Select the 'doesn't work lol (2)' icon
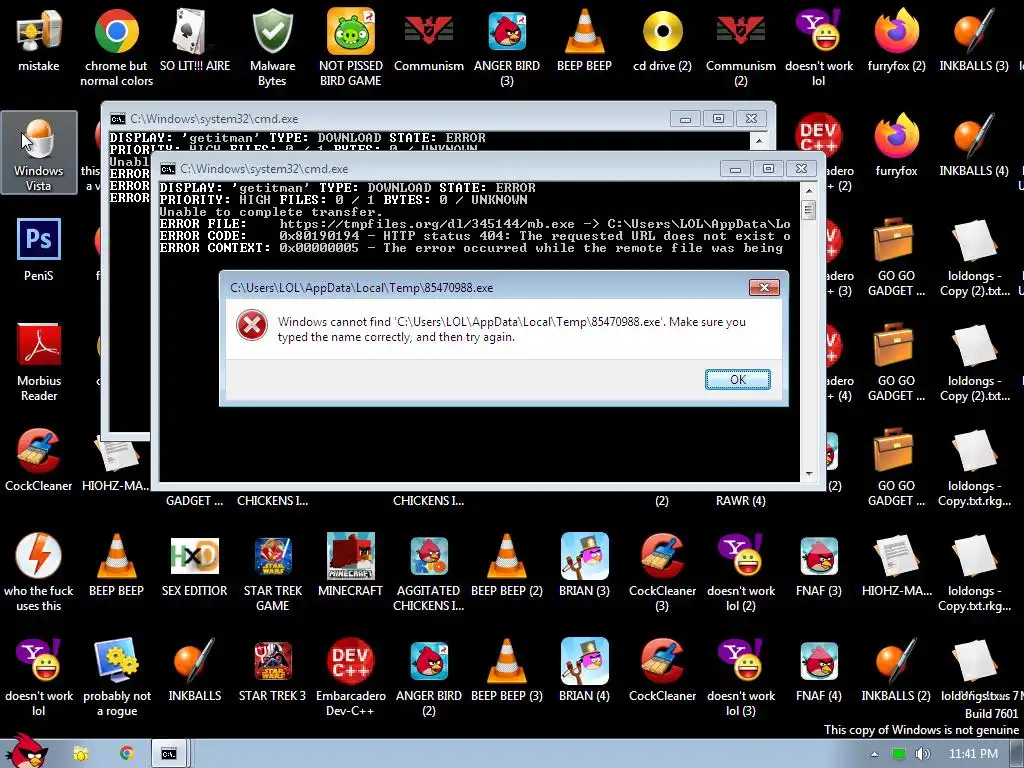 click(741, 572)
